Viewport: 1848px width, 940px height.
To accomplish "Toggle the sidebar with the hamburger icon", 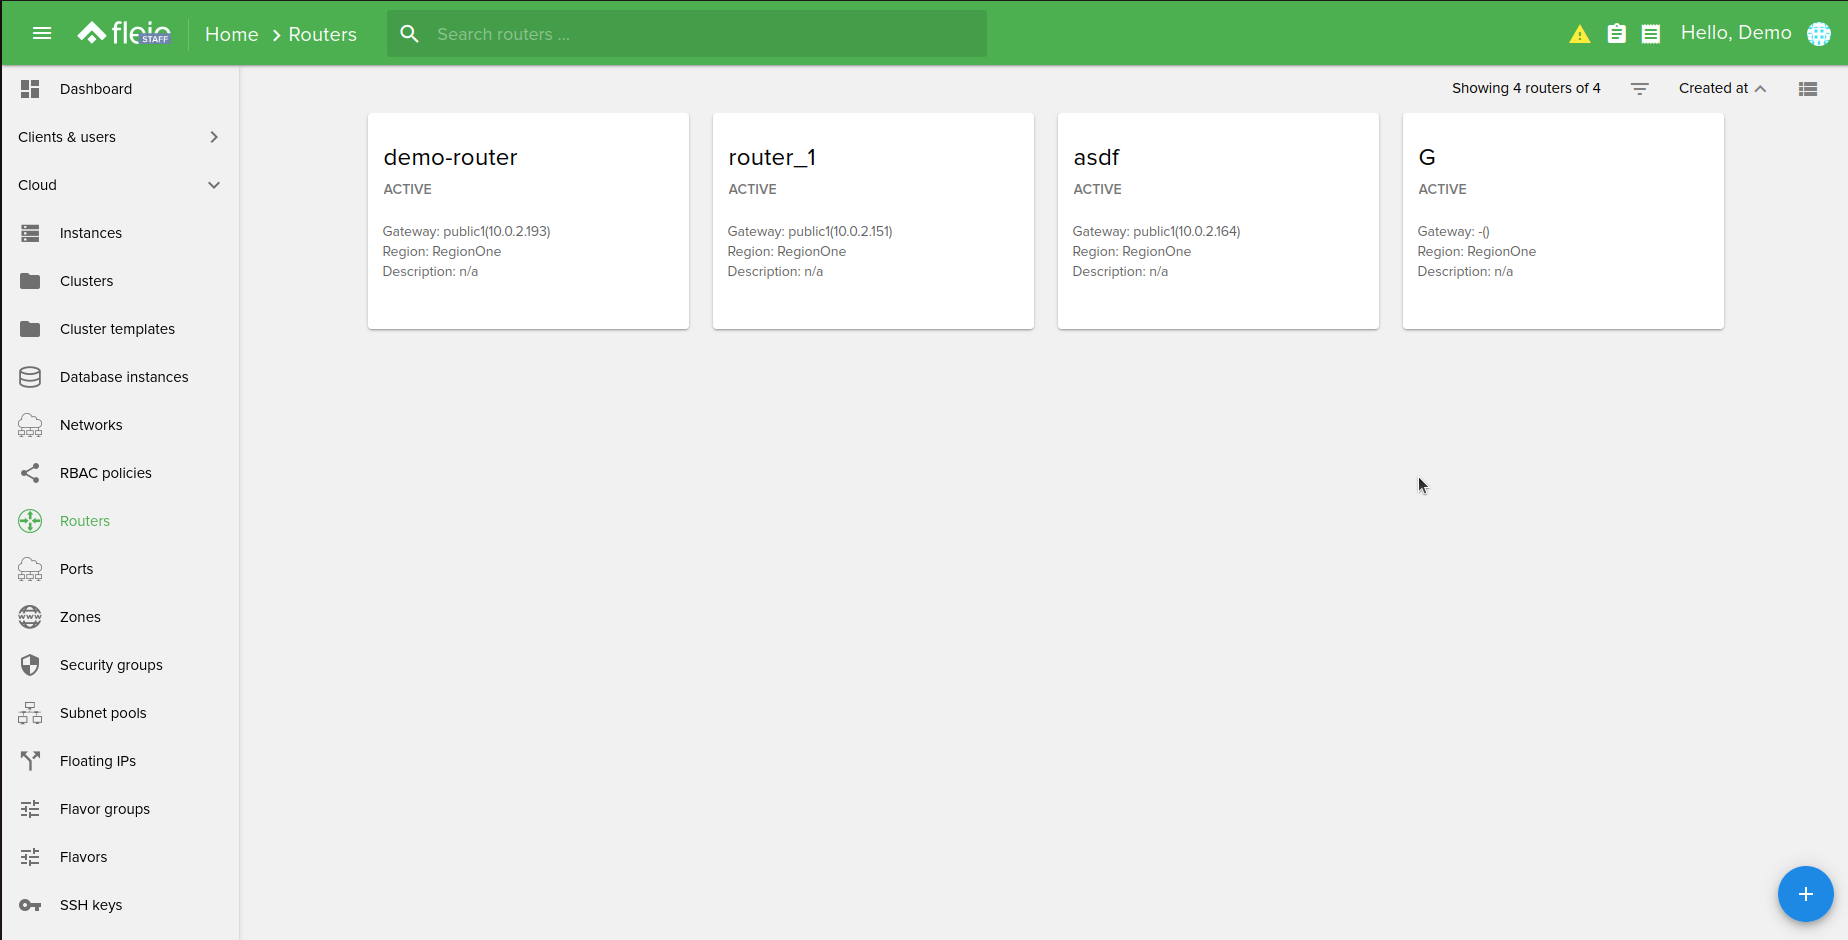I will pyautogui.click(x=41, y=32).
